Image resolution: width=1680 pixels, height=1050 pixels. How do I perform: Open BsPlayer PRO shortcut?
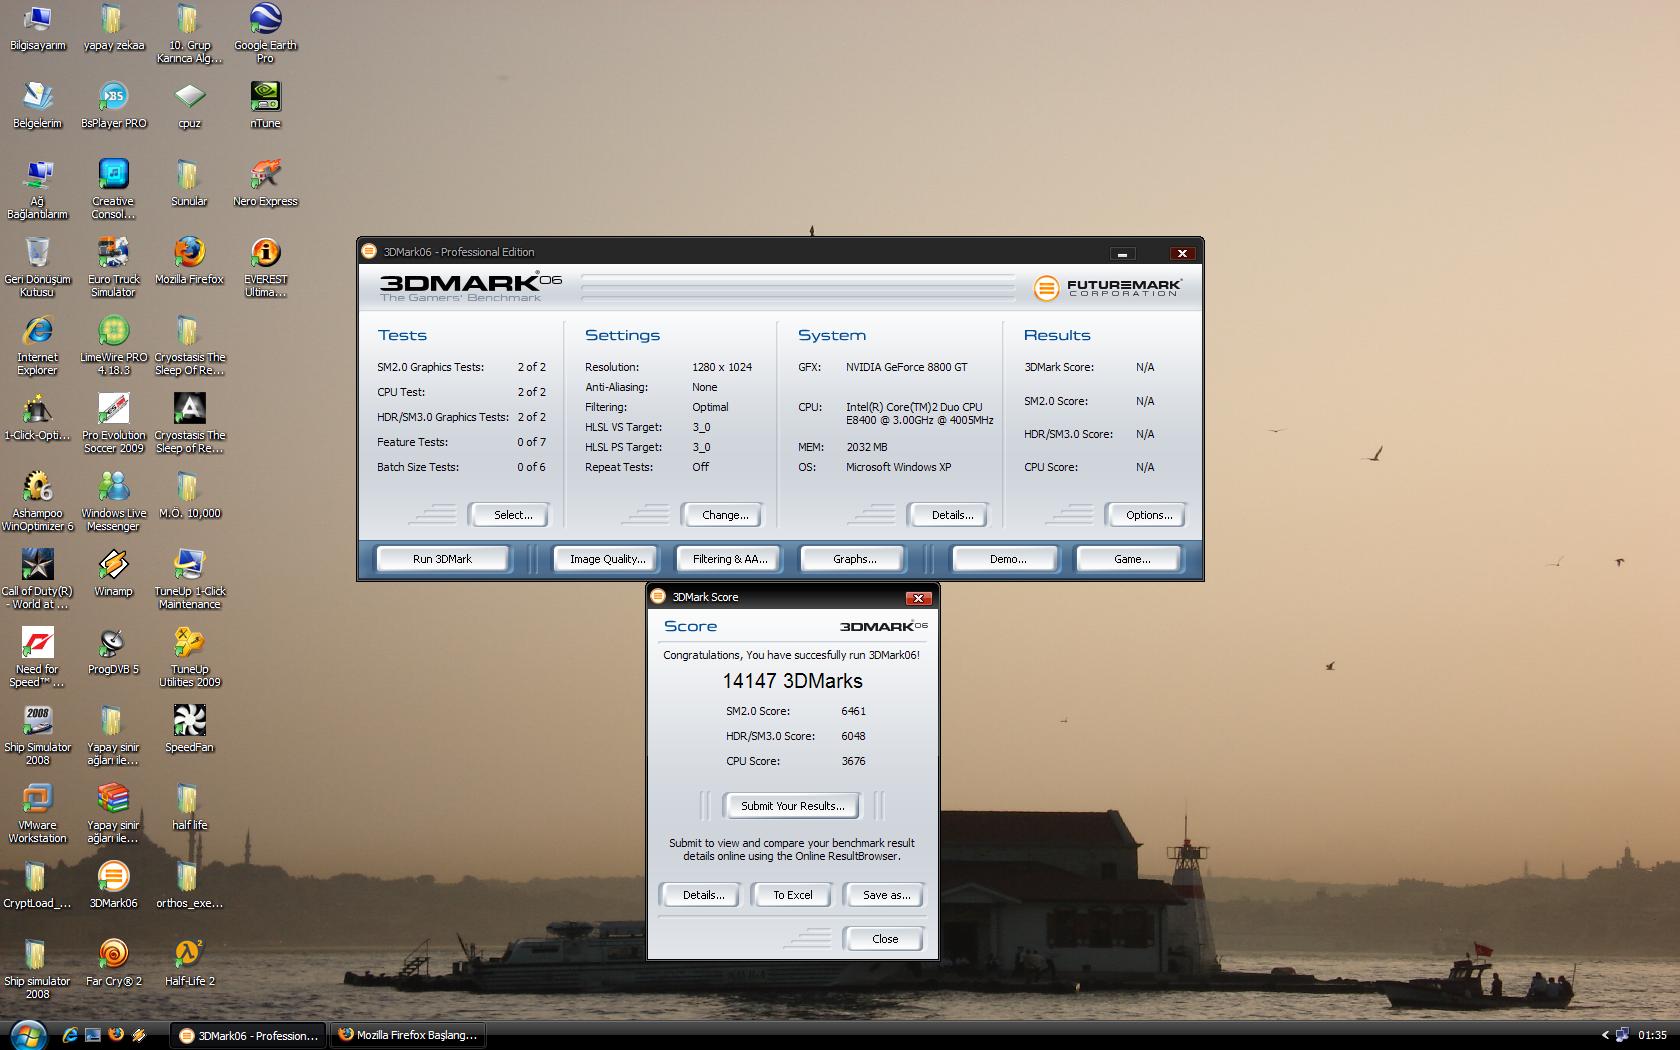[113, 105]
